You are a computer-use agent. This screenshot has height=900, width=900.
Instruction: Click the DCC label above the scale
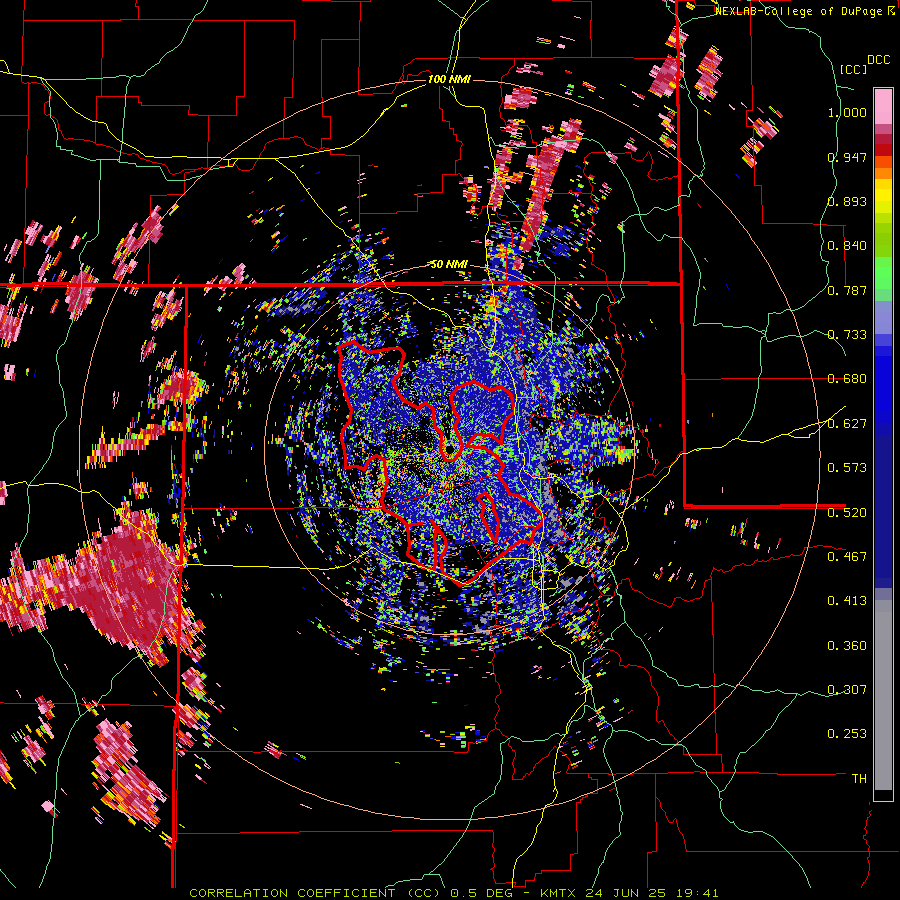click(x=879, y=60)
